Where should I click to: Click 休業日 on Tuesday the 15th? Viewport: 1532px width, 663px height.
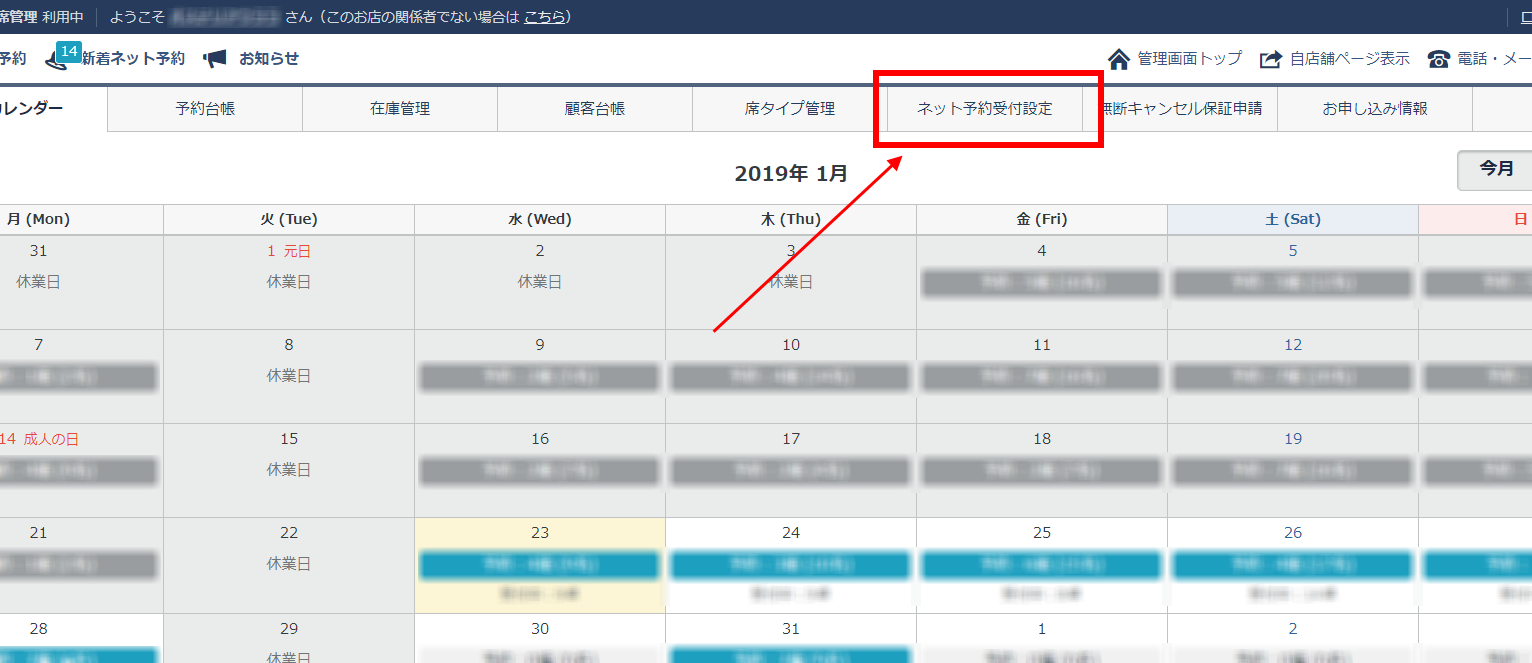click(x=289, y=469)
